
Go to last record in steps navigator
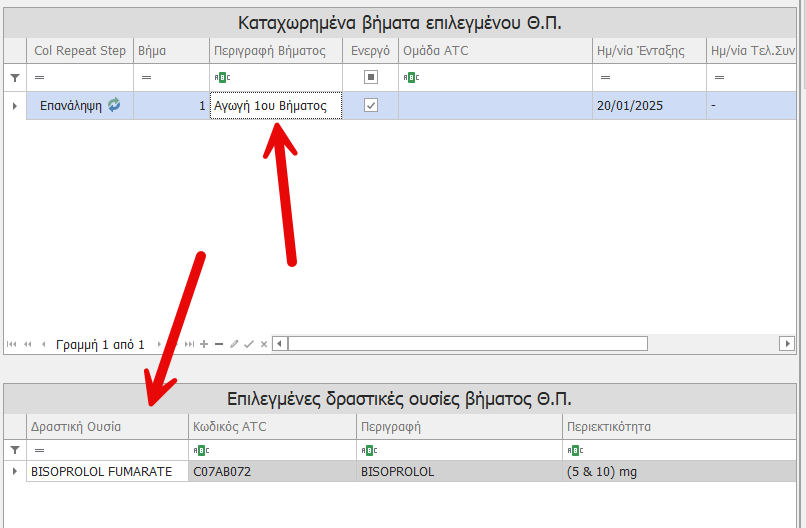pos(189,344)
